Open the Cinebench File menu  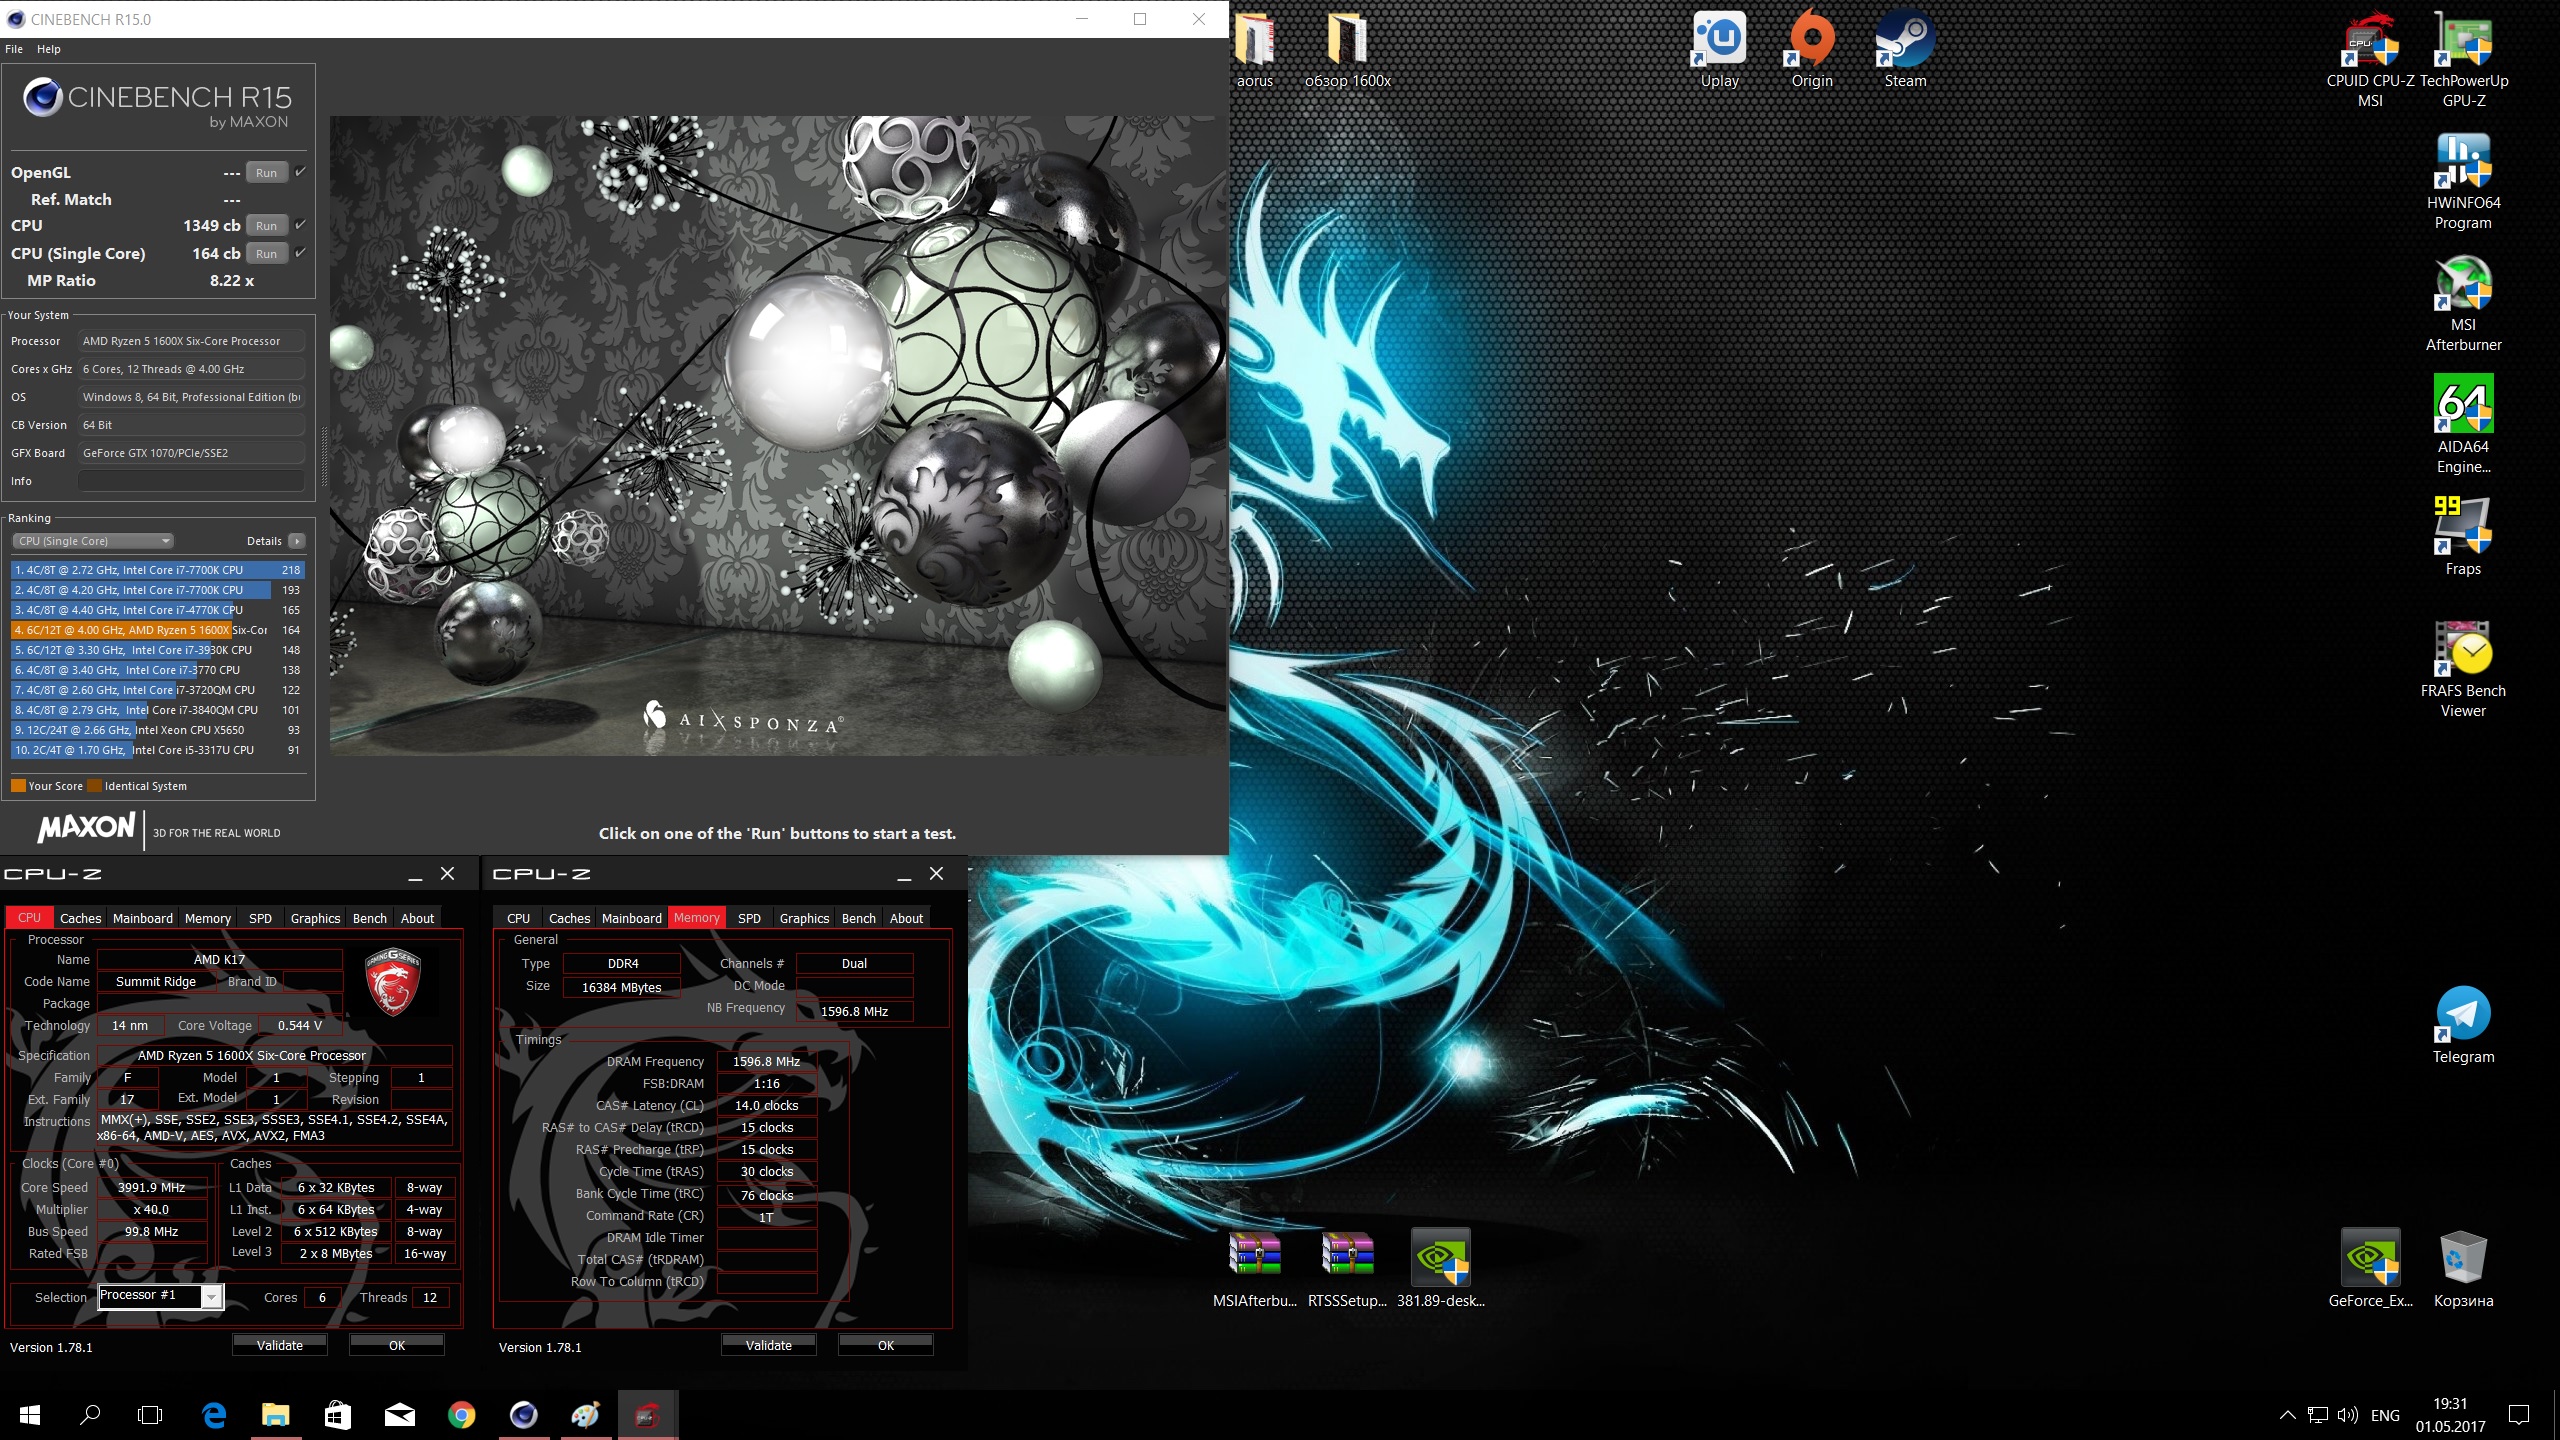click(x=14, y=49)
